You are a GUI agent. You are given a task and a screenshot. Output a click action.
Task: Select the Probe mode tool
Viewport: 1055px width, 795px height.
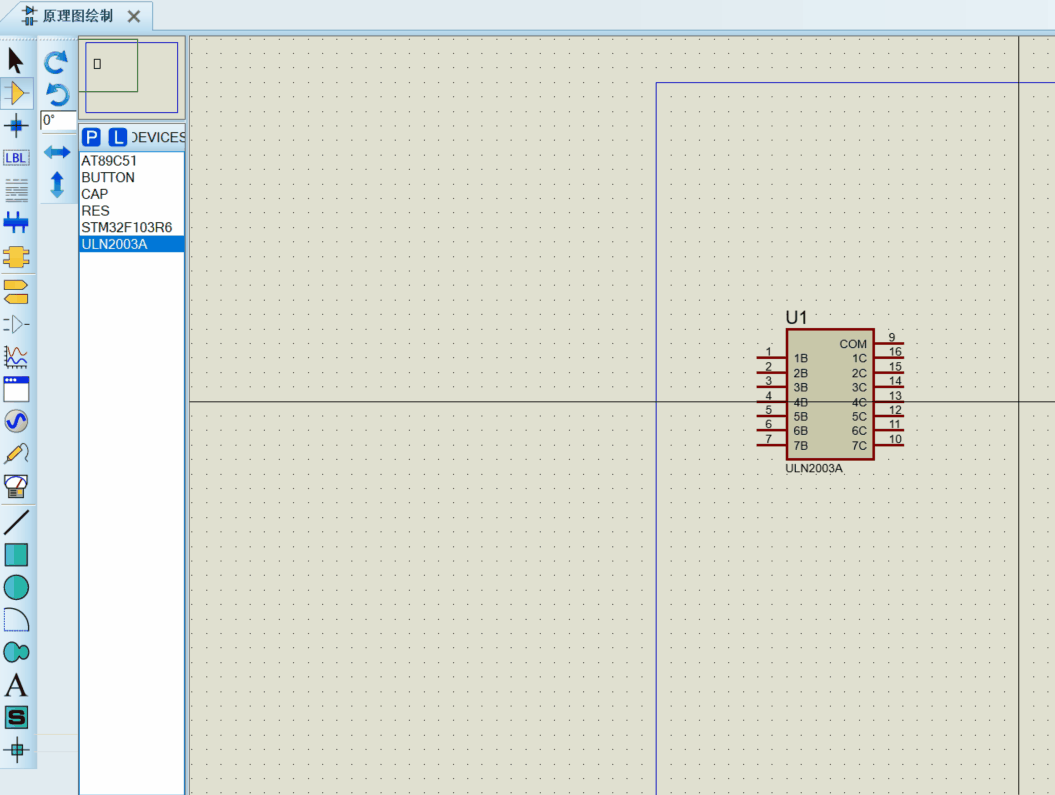click(x=16, y=454)
